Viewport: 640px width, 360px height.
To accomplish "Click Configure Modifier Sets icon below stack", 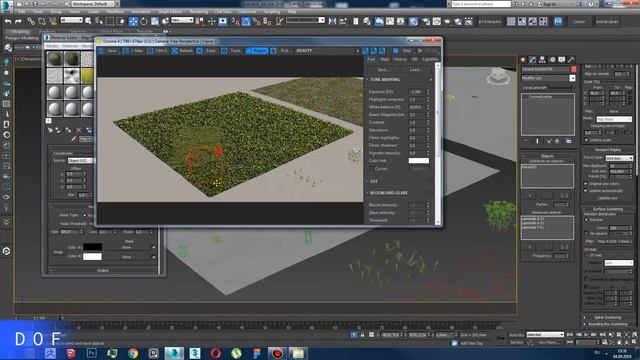I will (569, 141).
